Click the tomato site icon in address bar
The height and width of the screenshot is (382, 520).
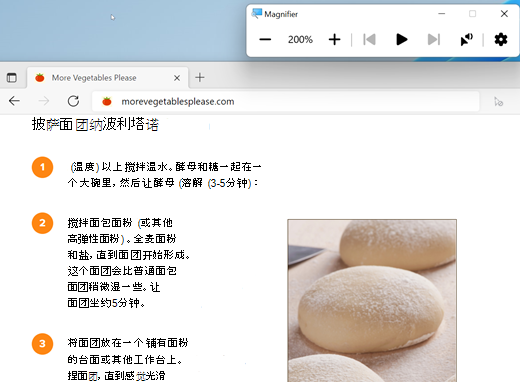(107, 101)
